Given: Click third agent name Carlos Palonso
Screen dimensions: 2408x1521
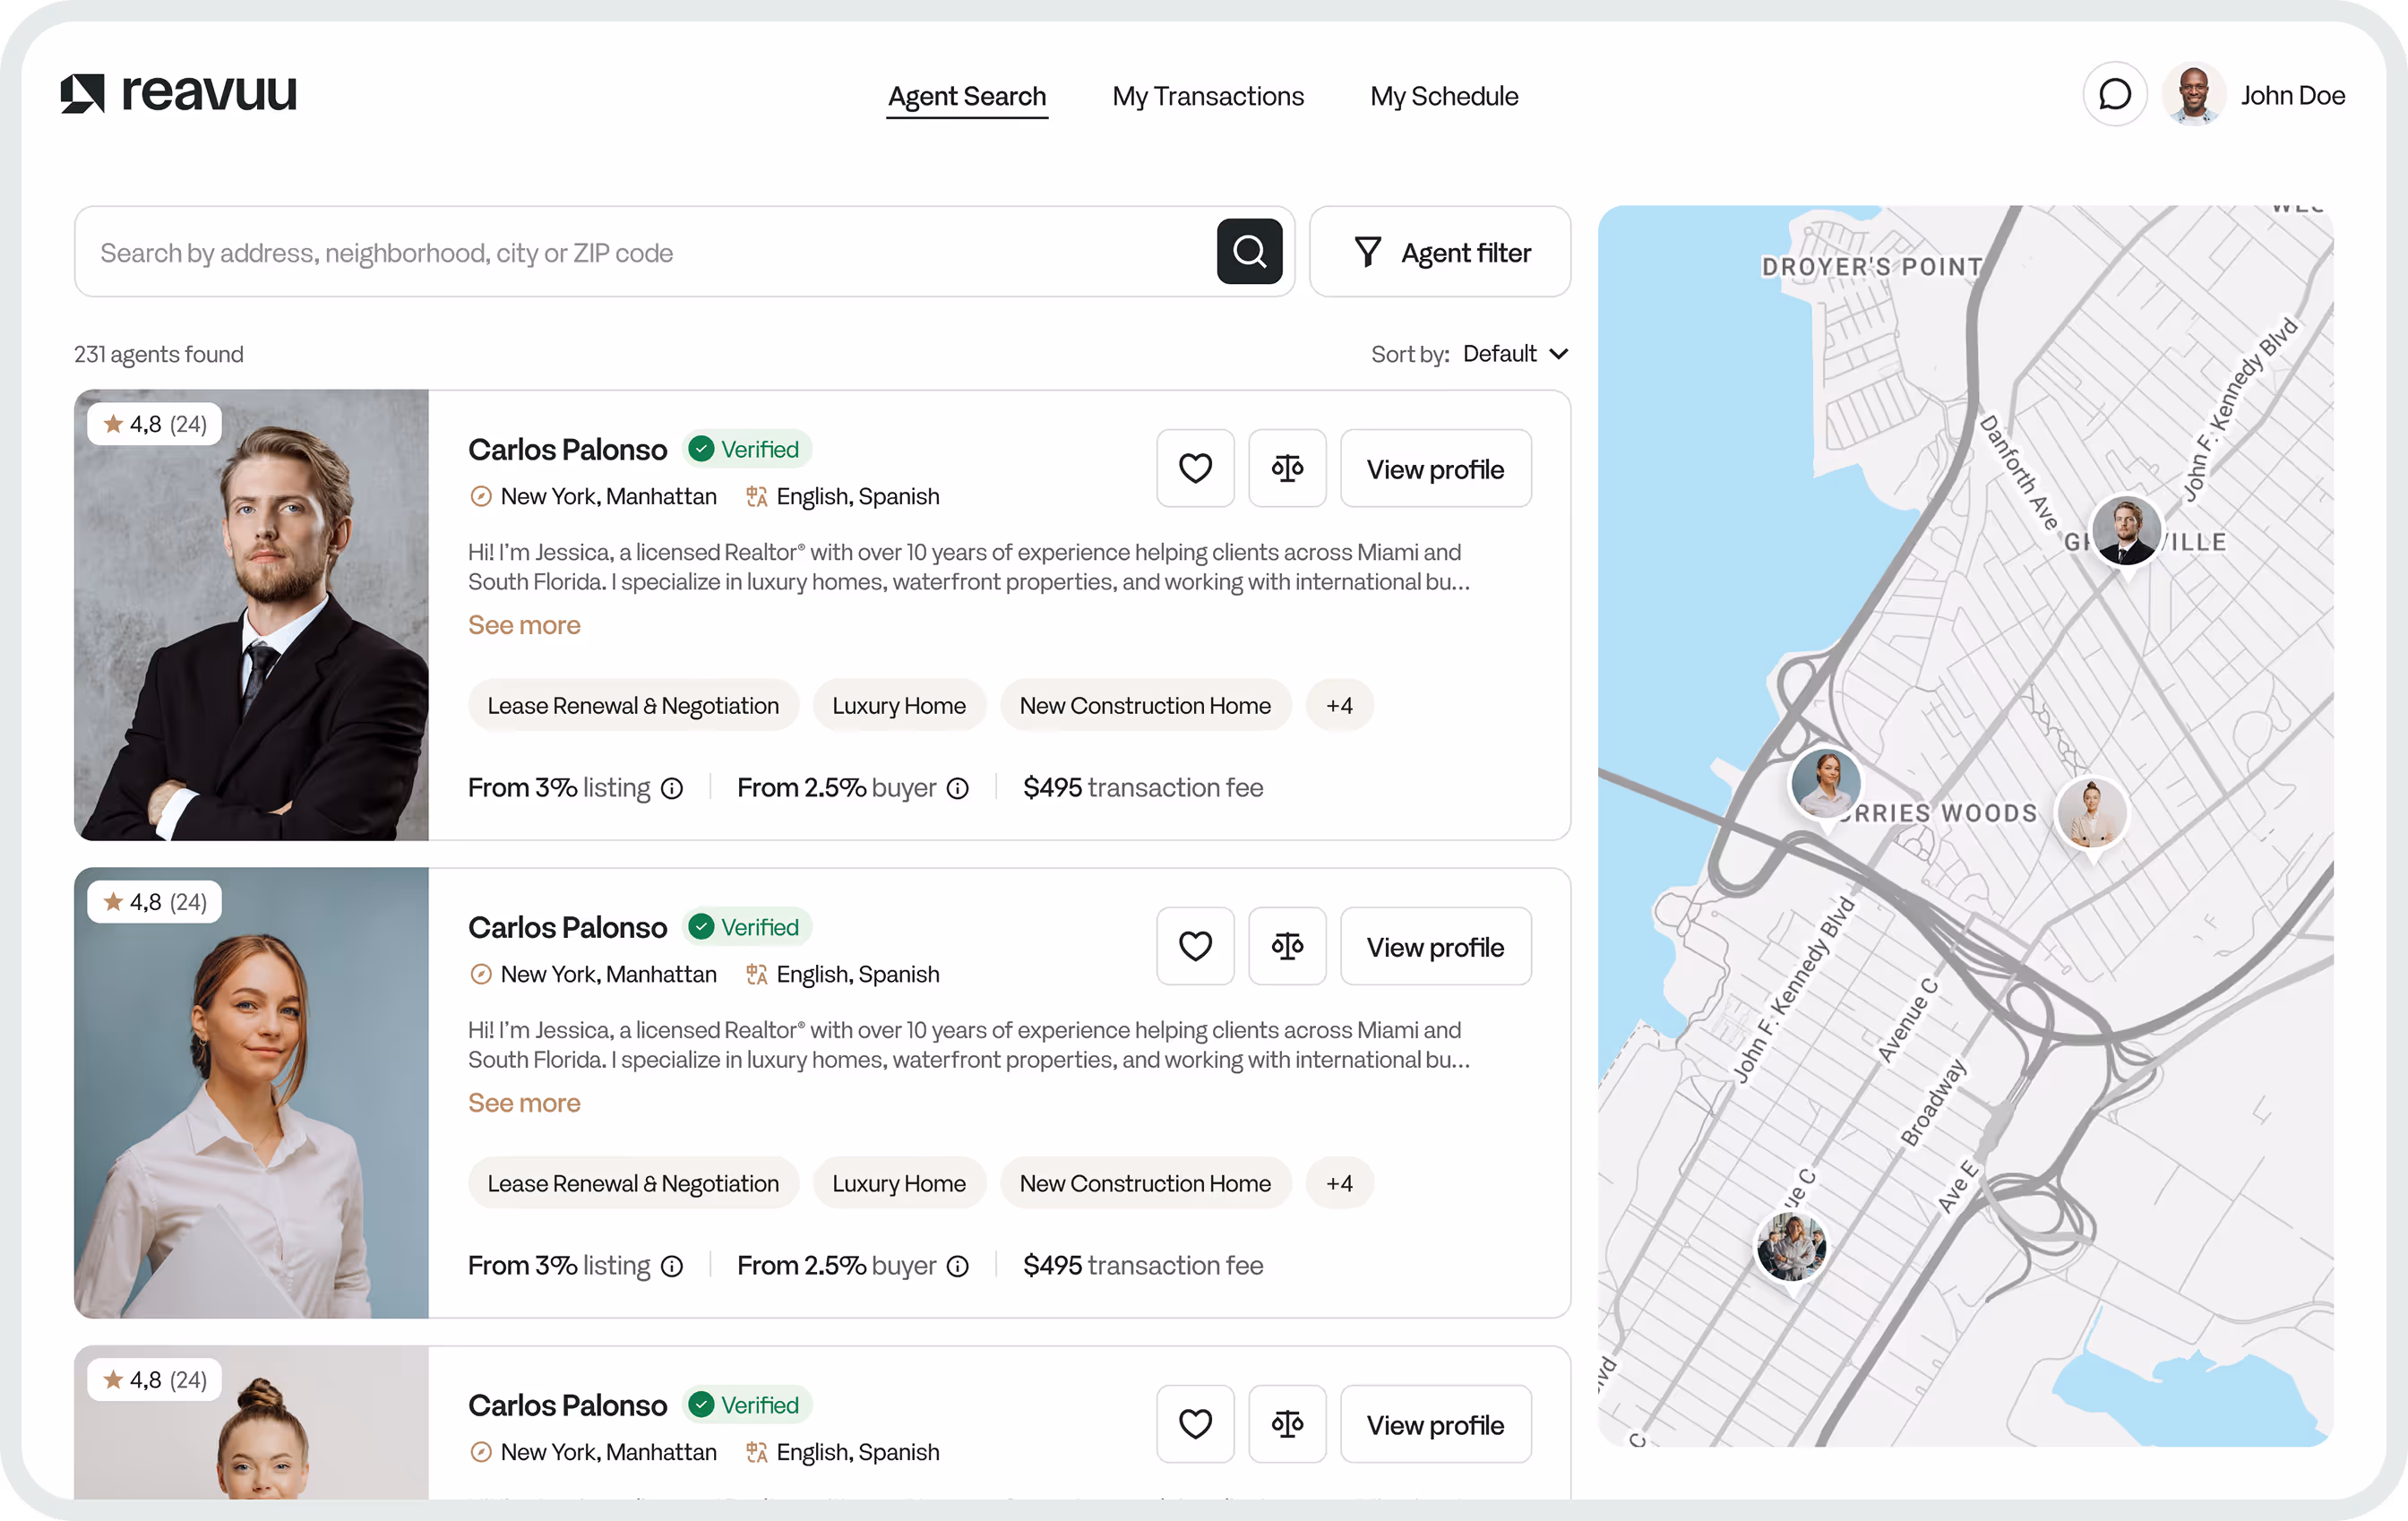Looking at the screenshot, I should point(567,1406).
